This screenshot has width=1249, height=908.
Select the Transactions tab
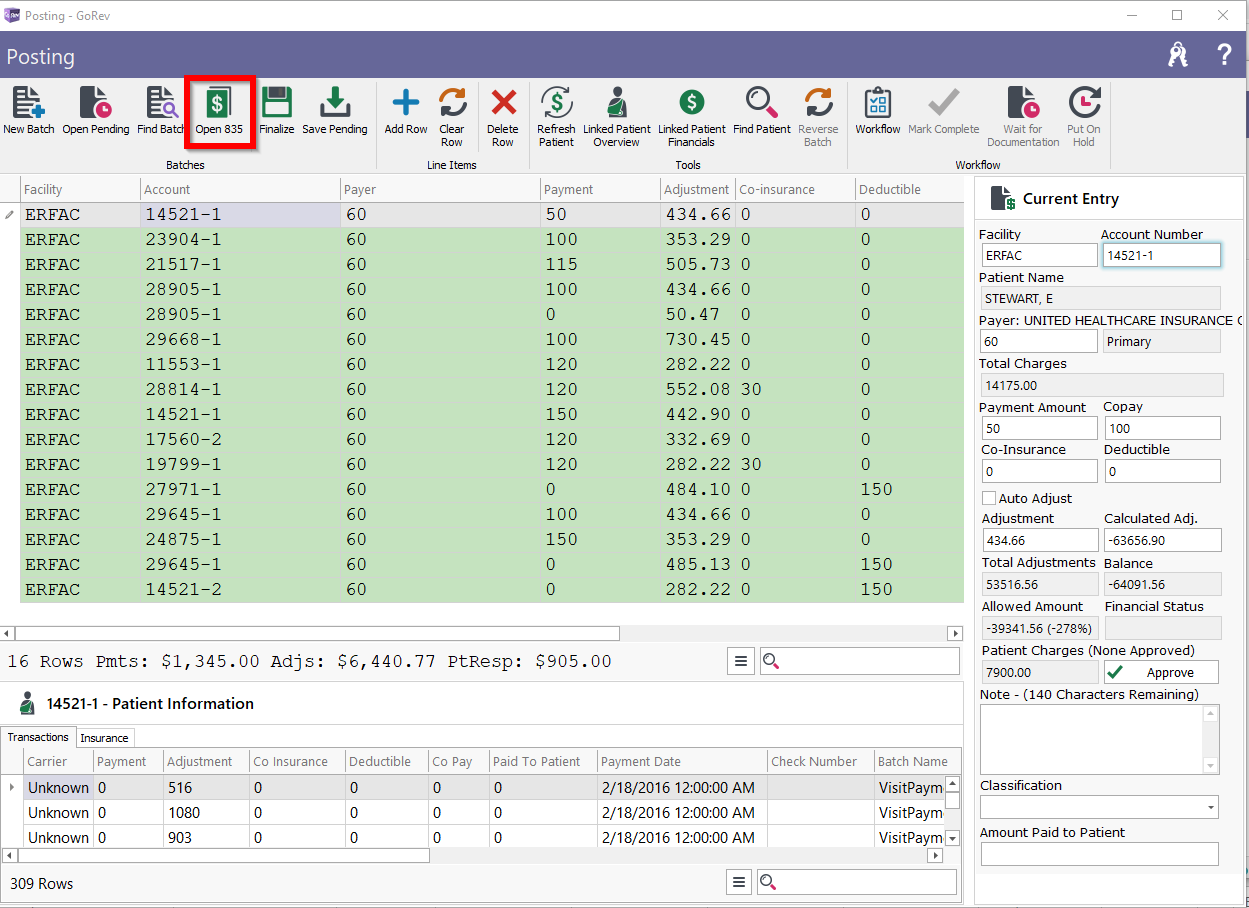click(x=38, y=737)
